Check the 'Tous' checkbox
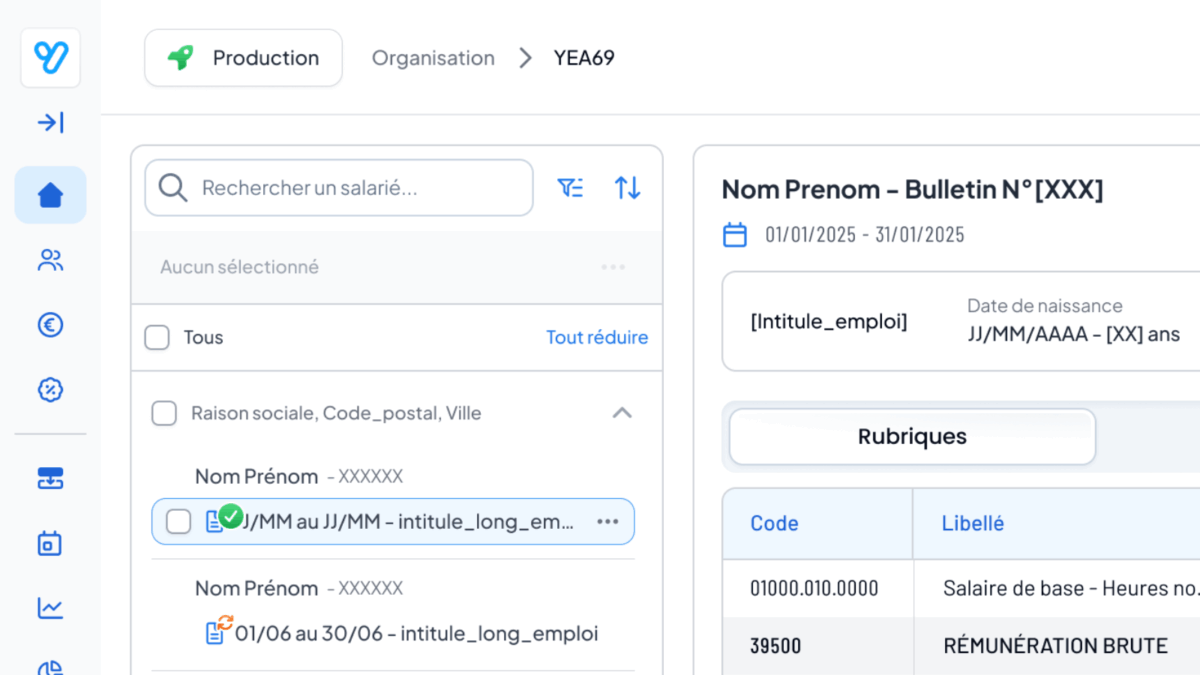 pyautogui.click(x=157, y=338)
